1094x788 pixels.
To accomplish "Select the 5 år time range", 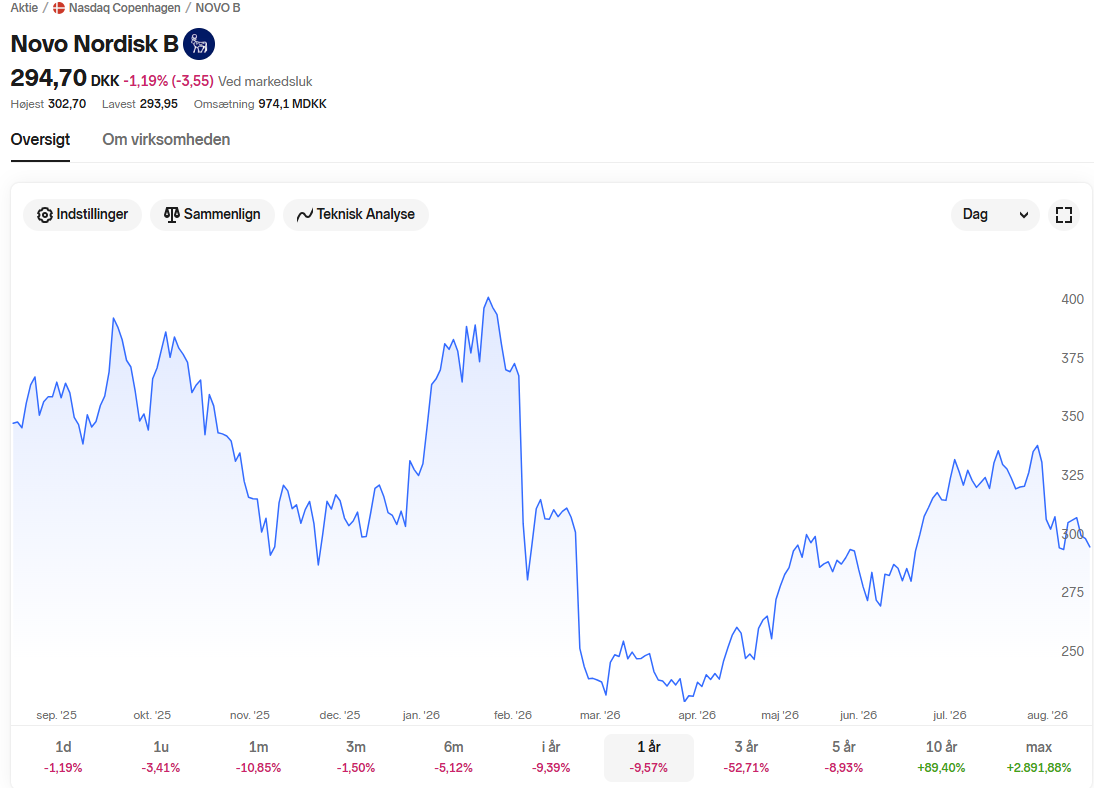I will (x=844, y=757).
